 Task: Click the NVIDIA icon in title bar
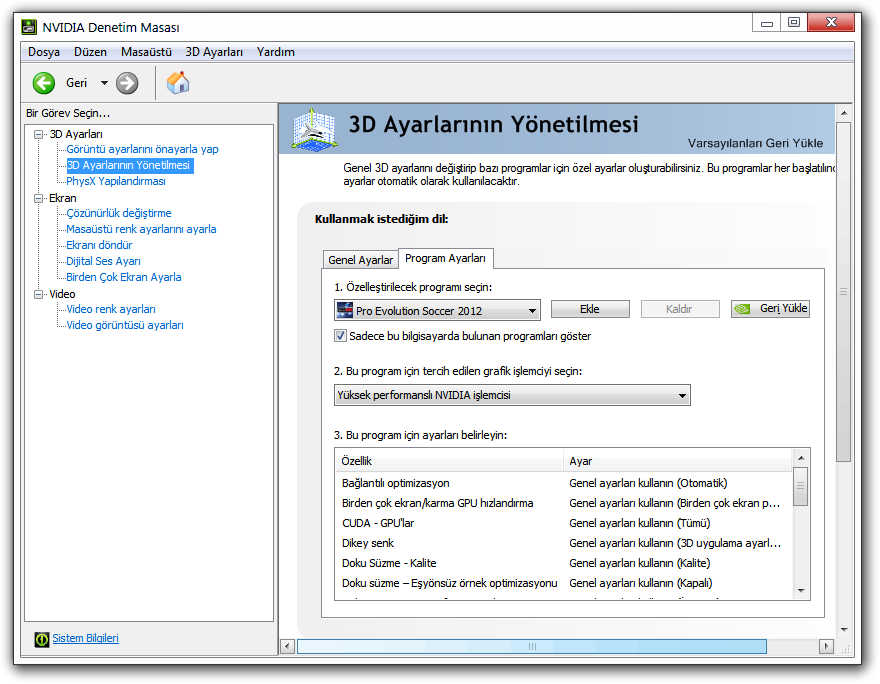coord(28,27)
